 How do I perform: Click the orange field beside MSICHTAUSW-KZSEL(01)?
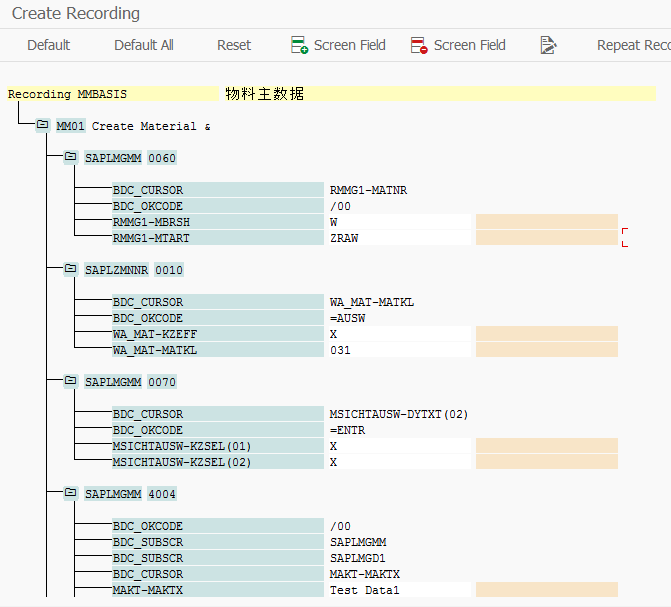(x=546, y=446)
